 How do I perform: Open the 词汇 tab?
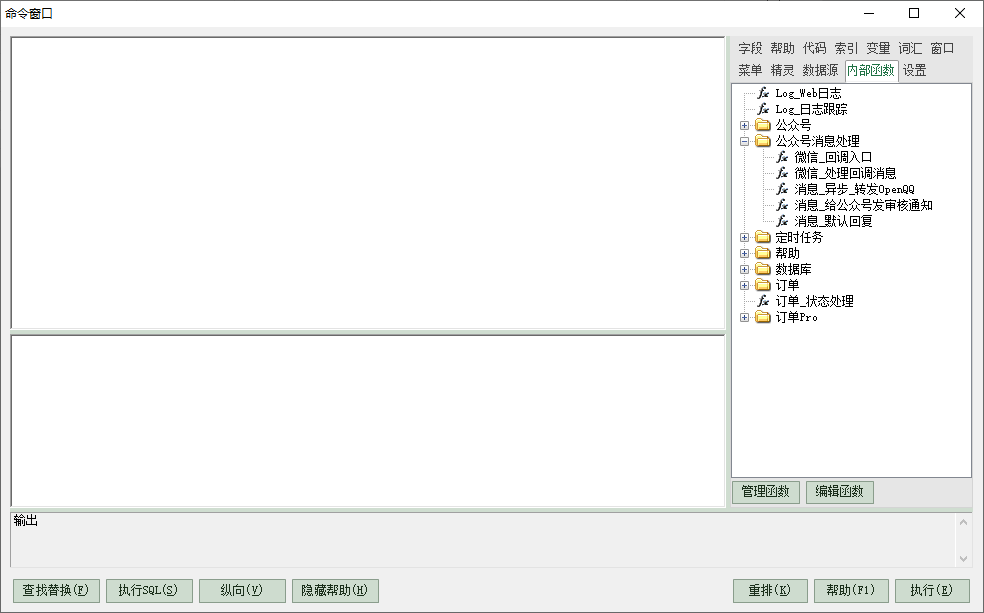(910, 48)
